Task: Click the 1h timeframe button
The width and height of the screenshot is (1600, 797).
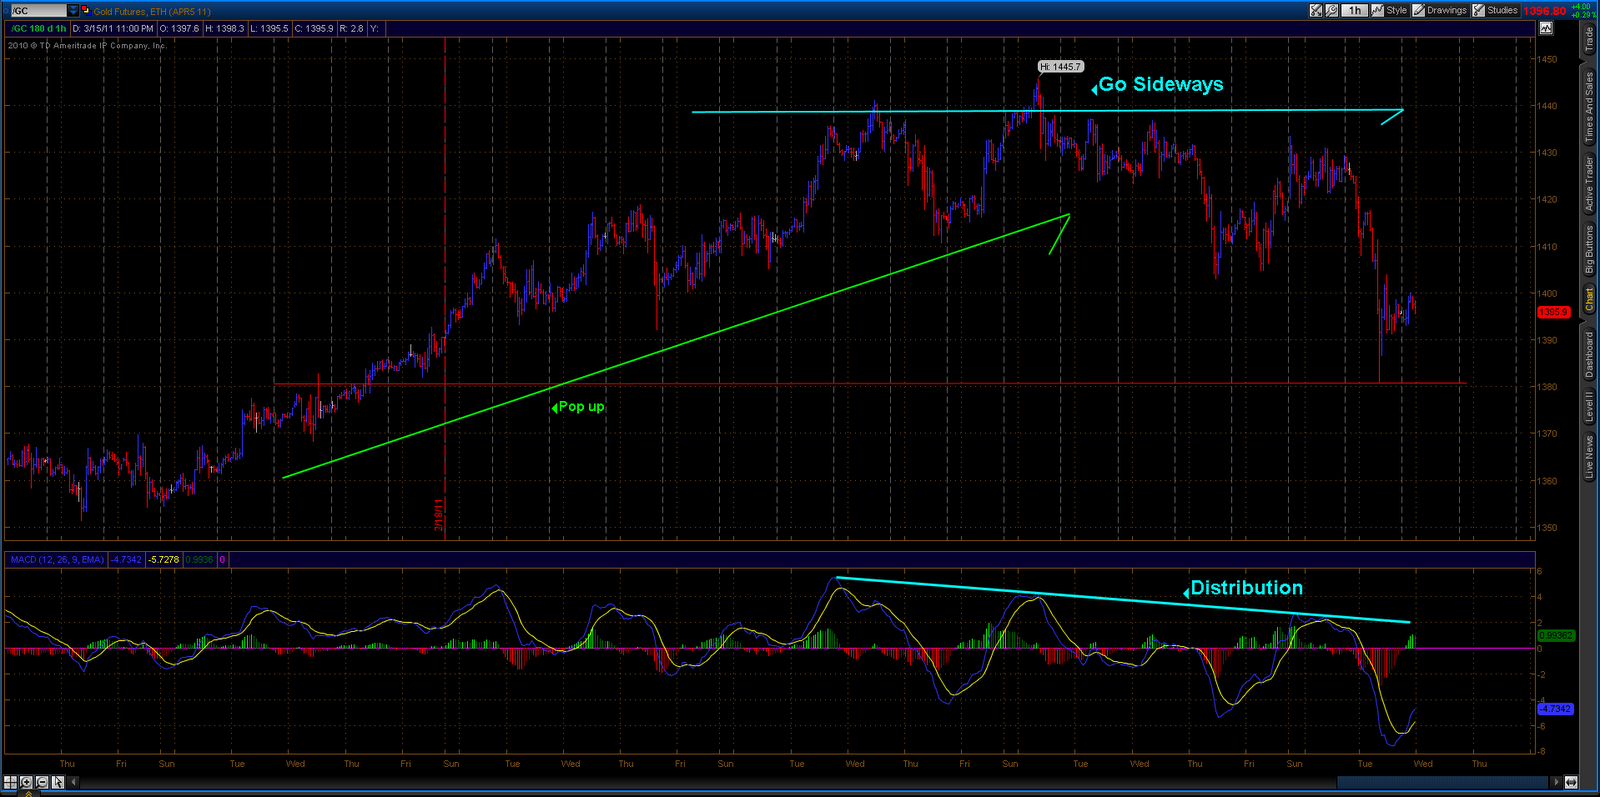Action: coord(1354,10)
